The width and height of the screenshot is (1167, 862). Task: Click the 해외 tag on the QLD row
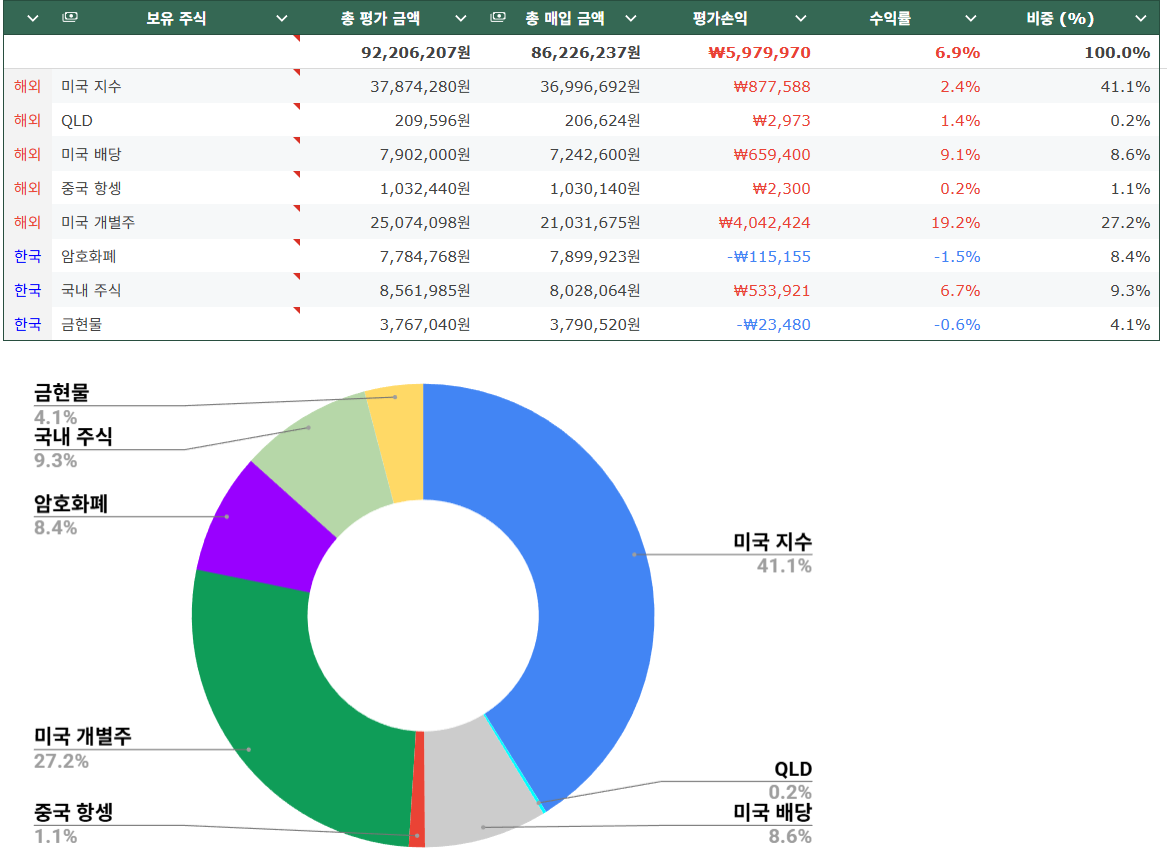click(28, 121)
